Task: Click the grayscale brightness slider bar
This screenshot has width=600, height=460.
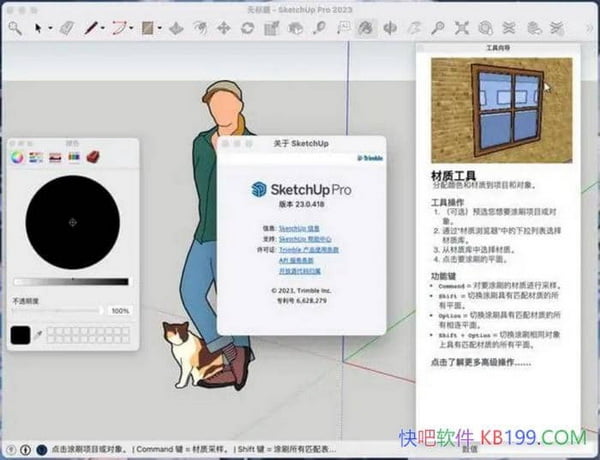Action: [x=71, y=282]
